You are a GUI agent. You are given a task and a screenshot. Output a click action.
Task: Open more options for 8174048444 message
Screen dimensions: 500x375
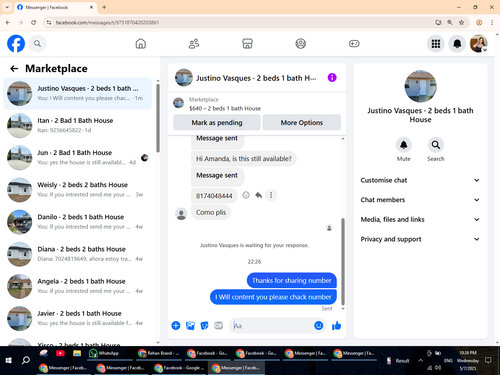271,195
